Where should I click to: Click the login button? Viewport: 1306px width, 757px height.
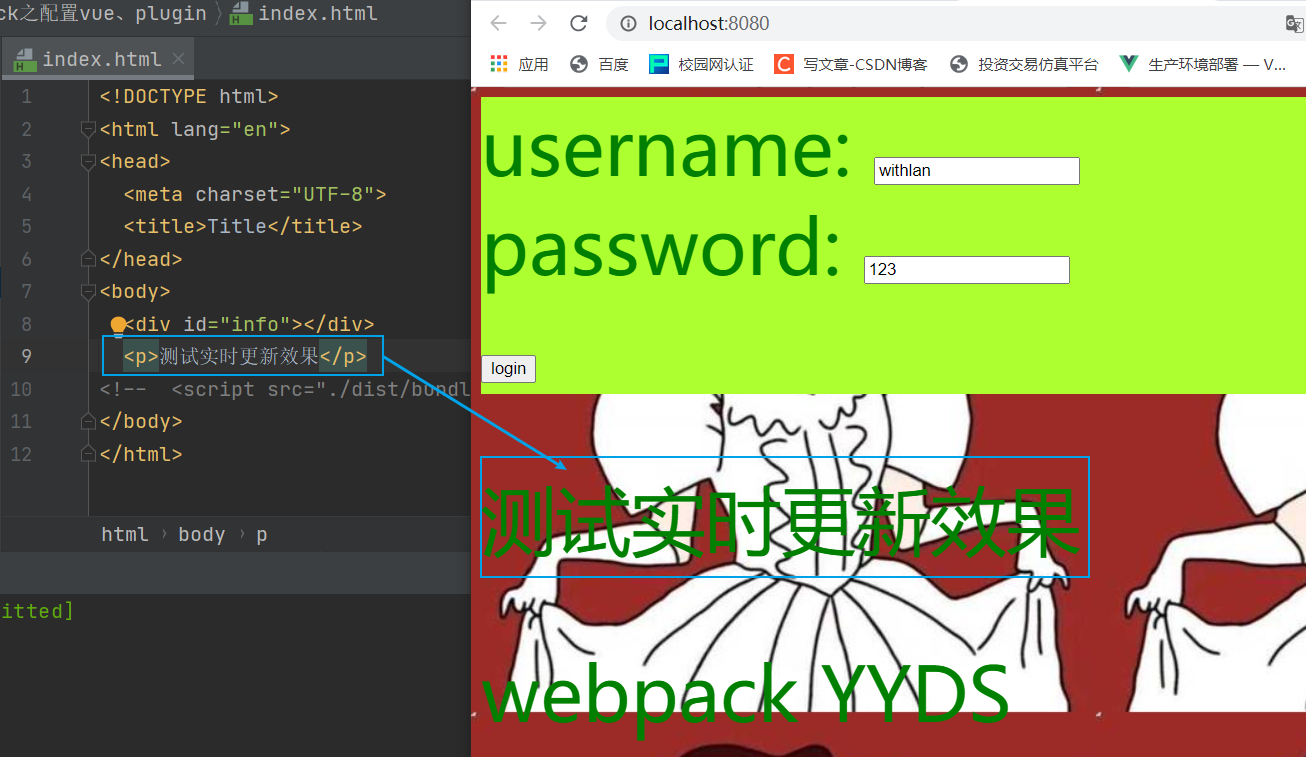pyautogui.click(x=508, y=369)
